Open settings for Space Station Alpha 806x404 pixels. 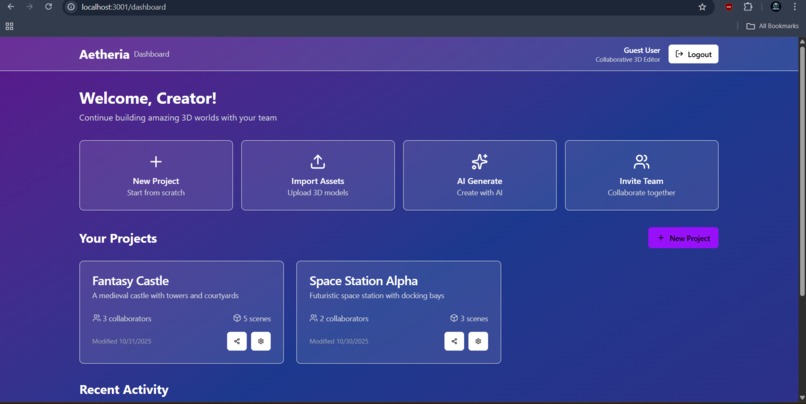(x=478, y=341)
